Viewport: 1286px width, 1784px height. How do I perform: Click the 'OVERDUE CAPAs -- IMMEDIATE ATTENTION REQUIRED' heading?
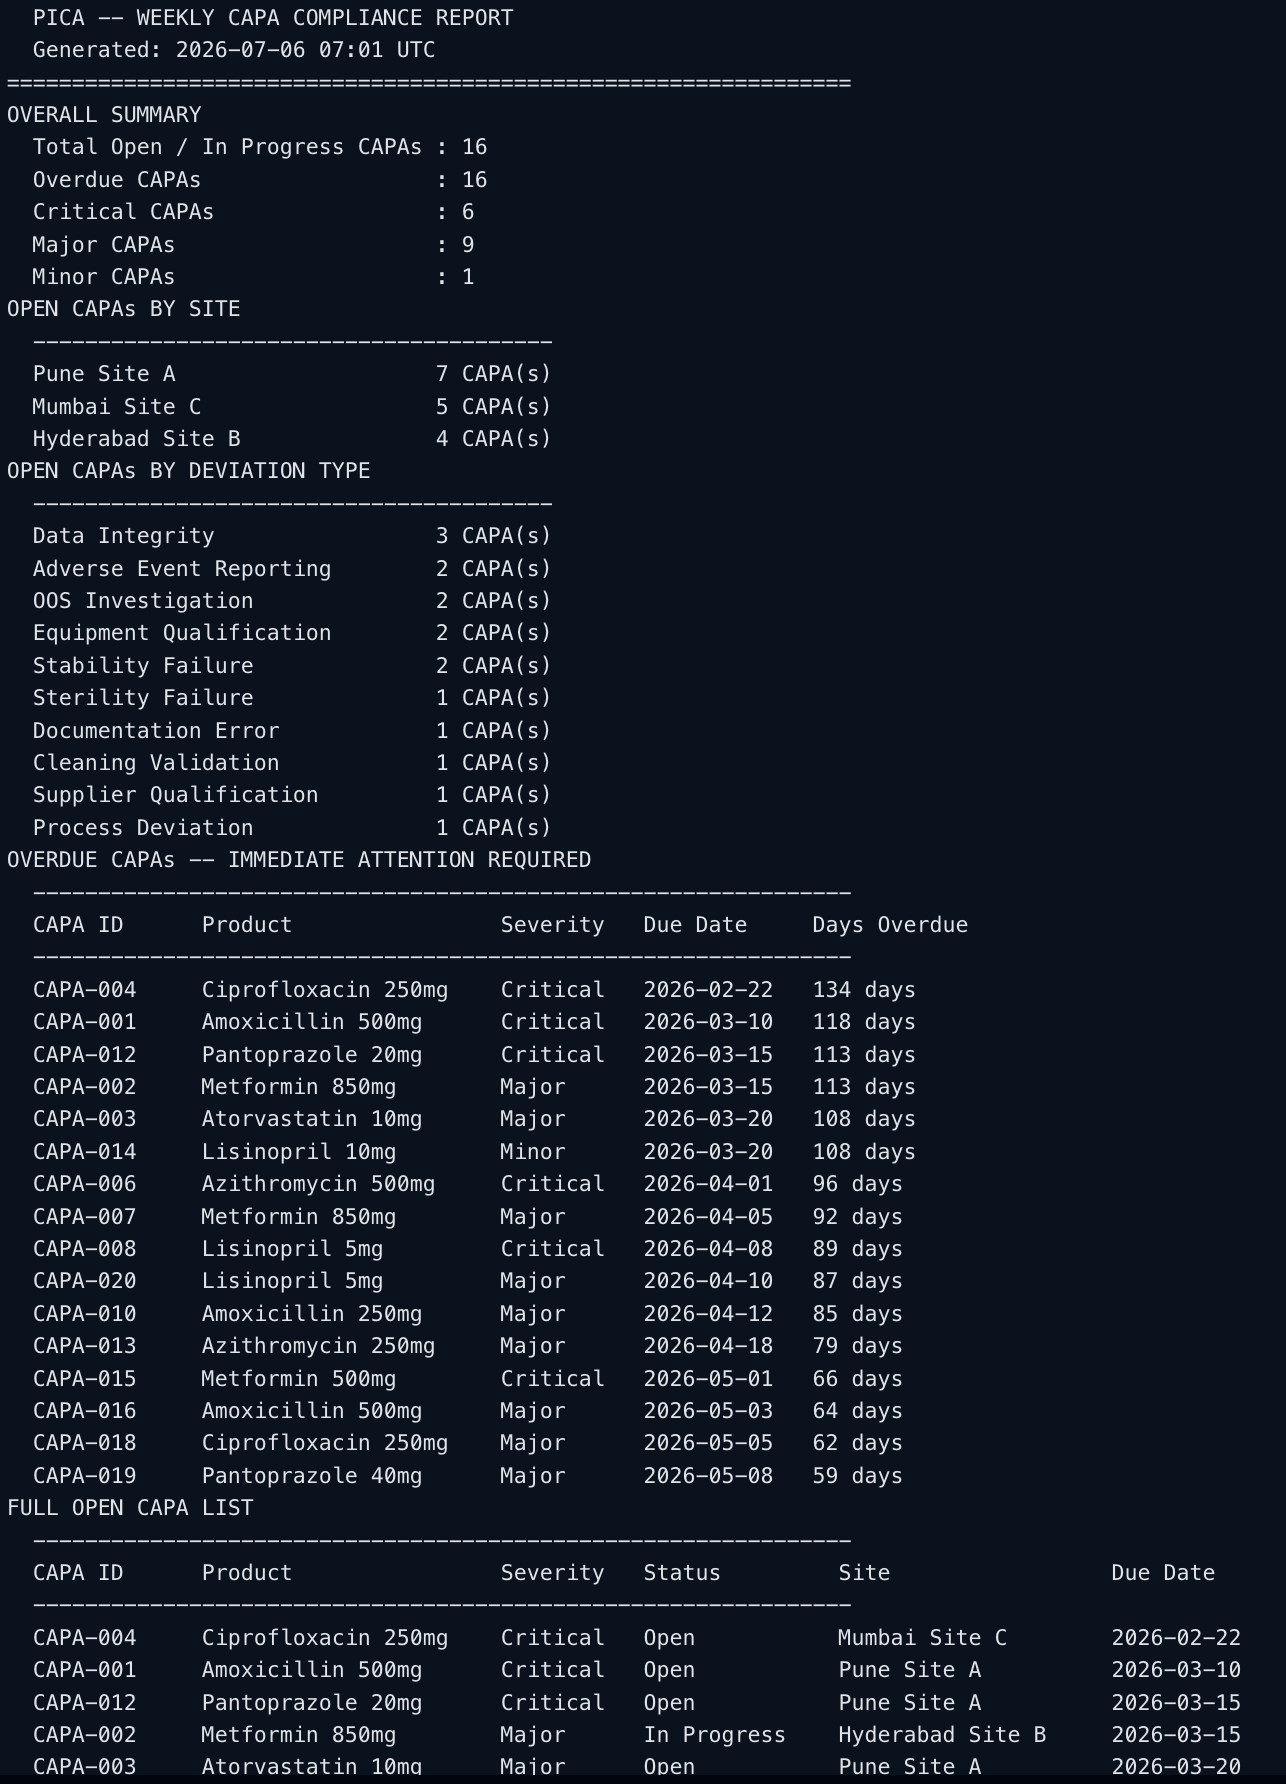coord(299,860)
